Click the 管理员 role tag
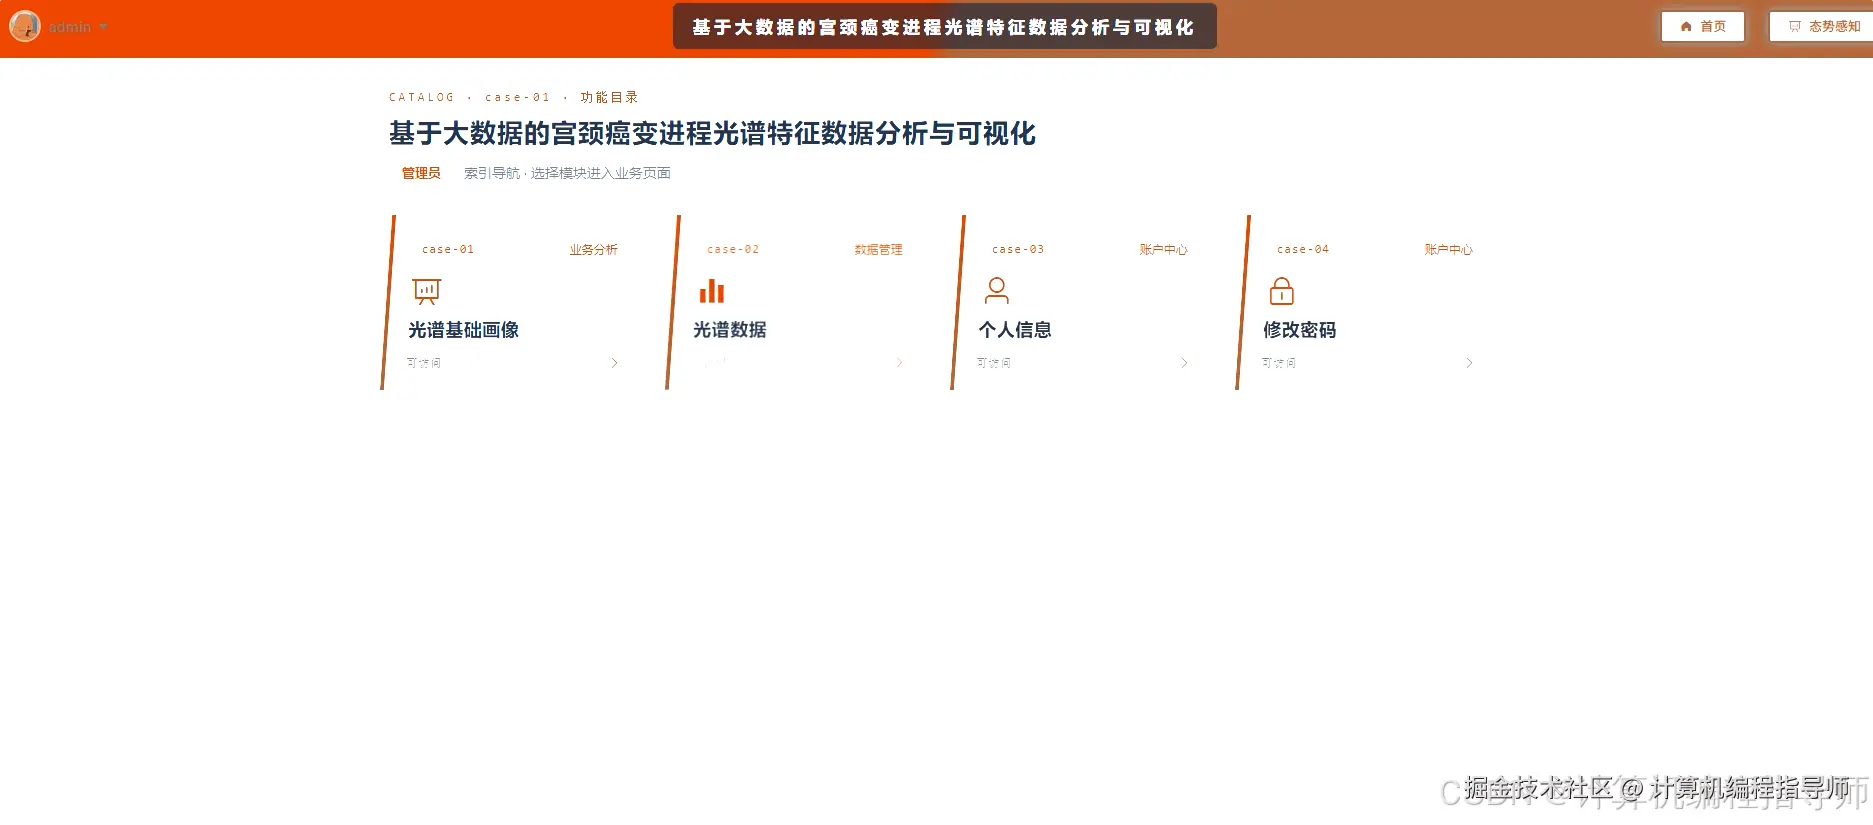1873x825 pixels. [x=421, y=173]
